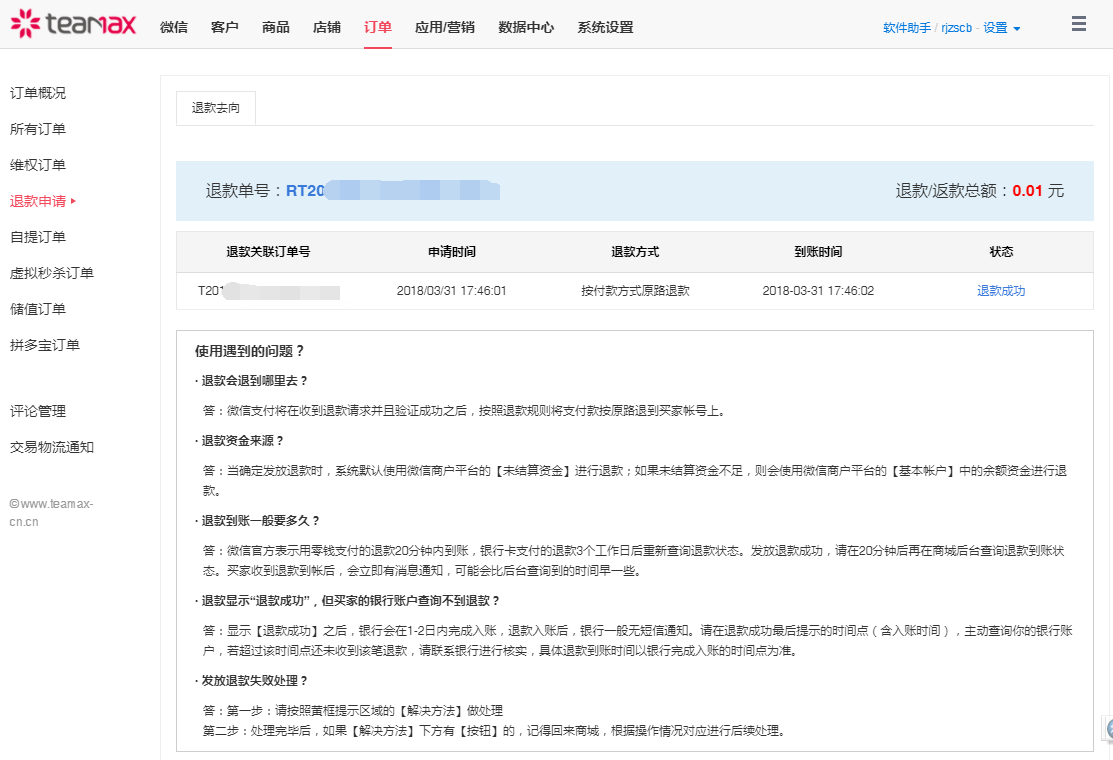The image size is (1113, 760).
Task: Click the 软件助手 link
Action: point(906,28)
